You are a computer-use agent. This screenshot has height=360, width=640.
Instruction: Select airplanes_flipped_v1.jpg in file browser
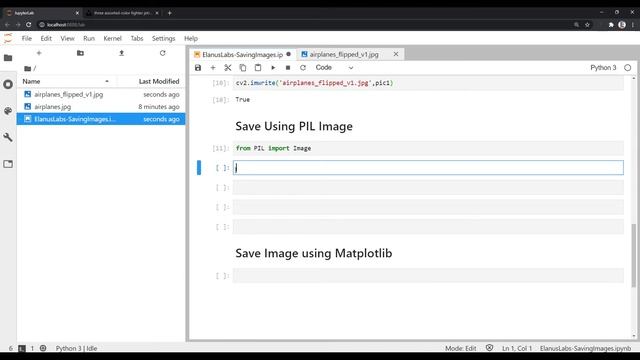[101, 94]
